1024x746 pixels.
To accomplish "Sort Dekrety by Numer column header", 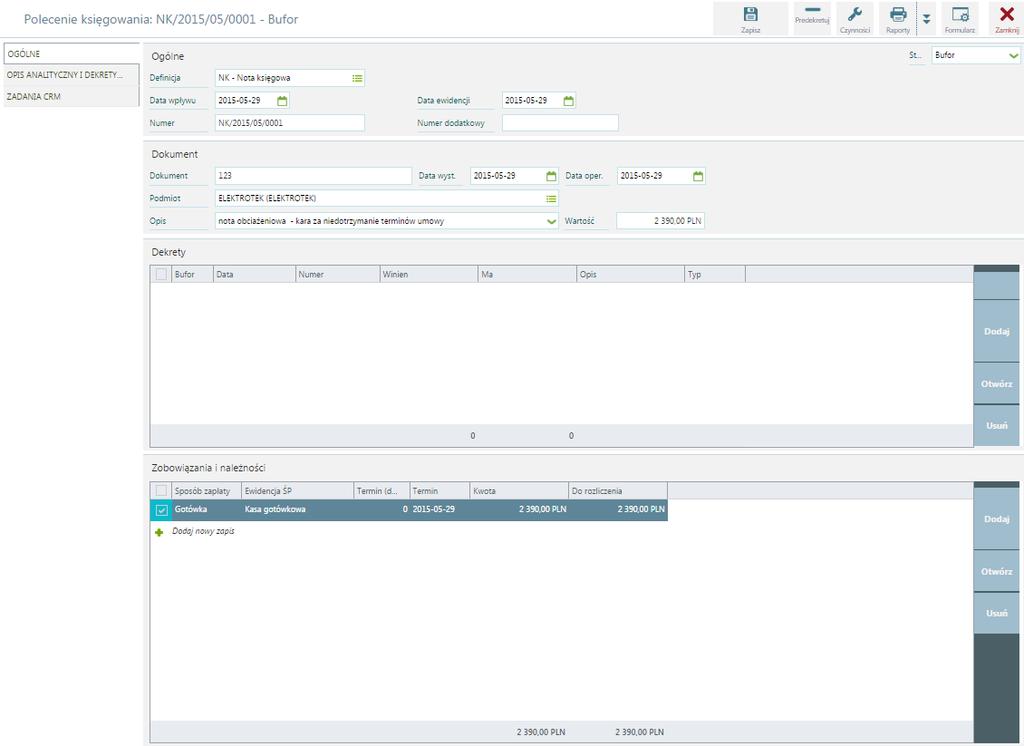I will point(337,274).
